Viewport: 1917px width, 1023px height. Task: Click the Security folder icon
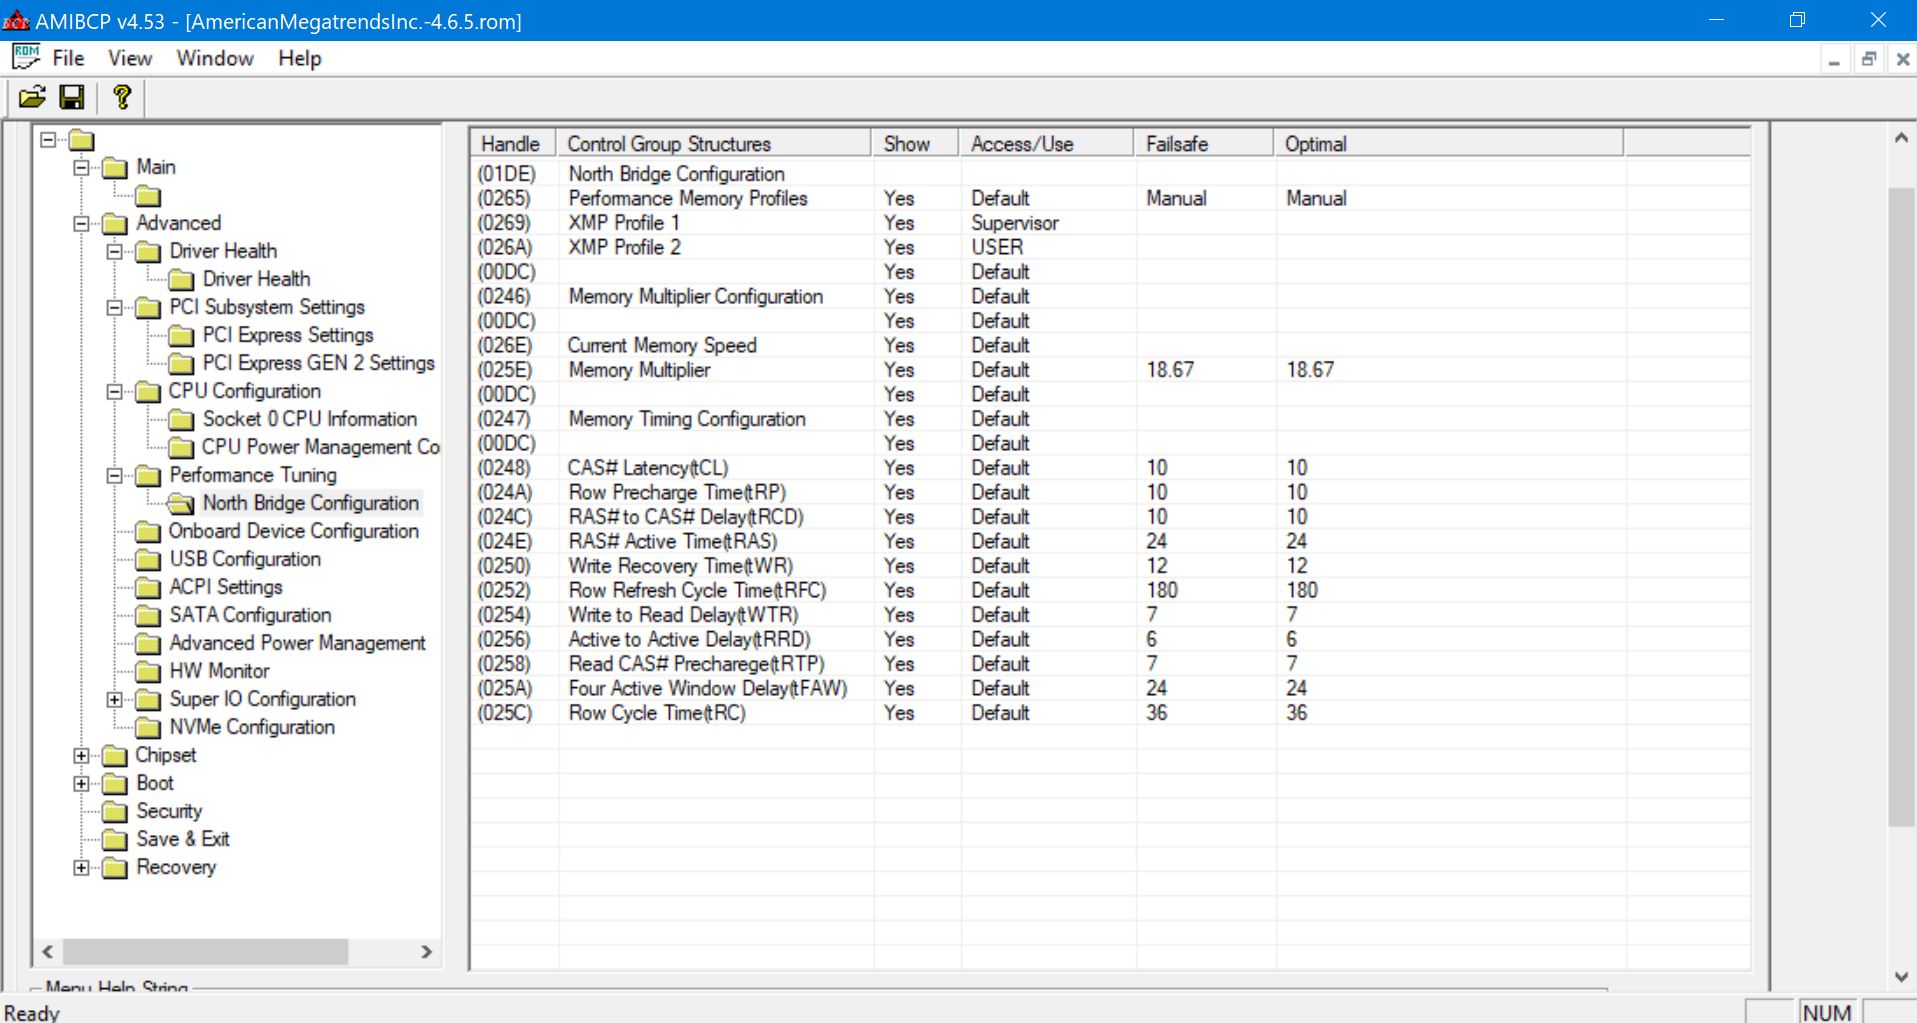115,811
